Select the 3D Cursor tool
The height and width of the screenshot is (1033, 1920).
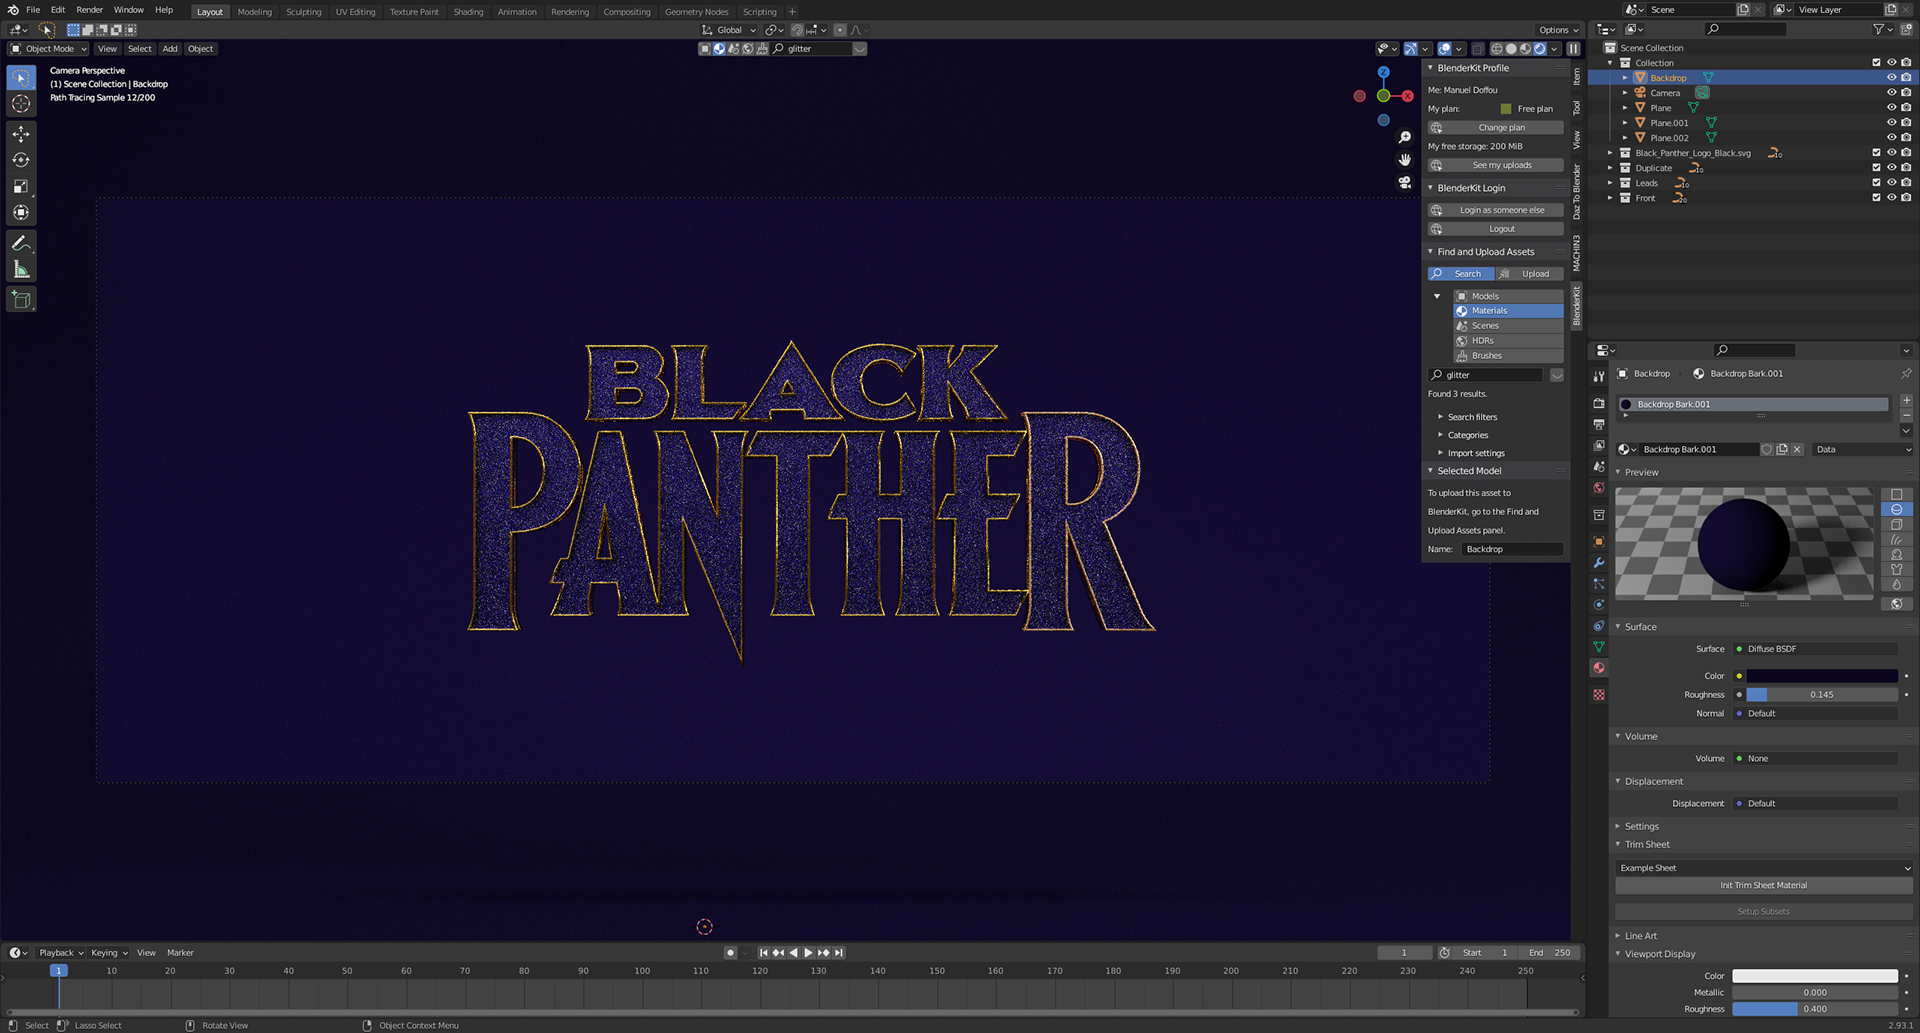(21, 104)
